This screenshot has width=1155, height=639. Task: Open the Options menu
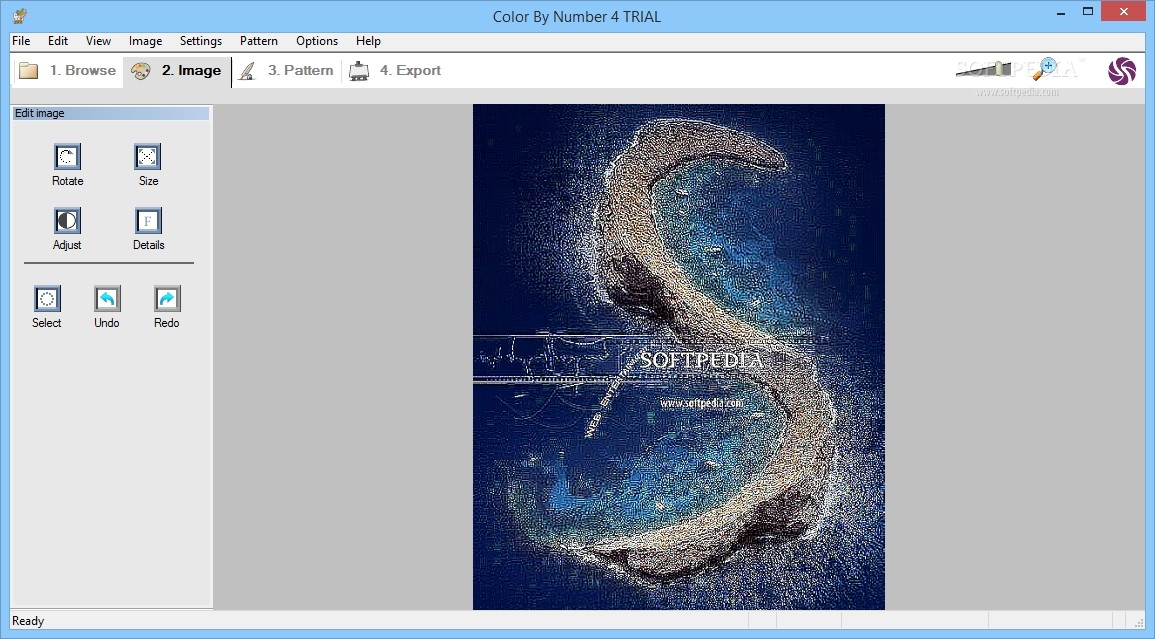click(x=317, y=41)
